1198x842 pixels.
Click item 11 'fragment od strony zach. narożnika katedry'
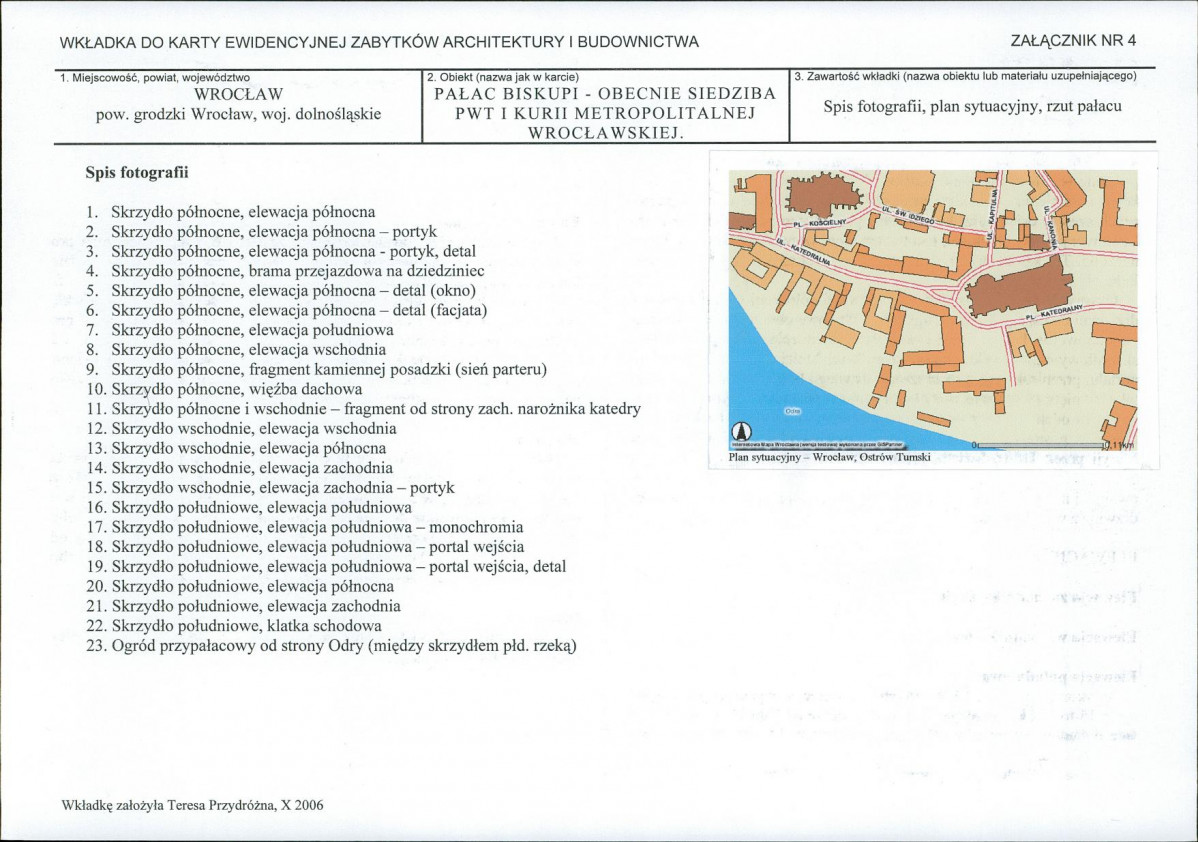pos(492,410)
